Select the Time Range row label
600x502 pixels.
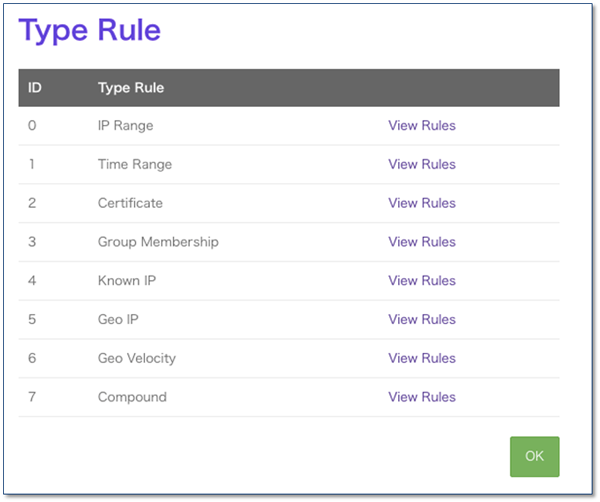[x=135, y=164]
